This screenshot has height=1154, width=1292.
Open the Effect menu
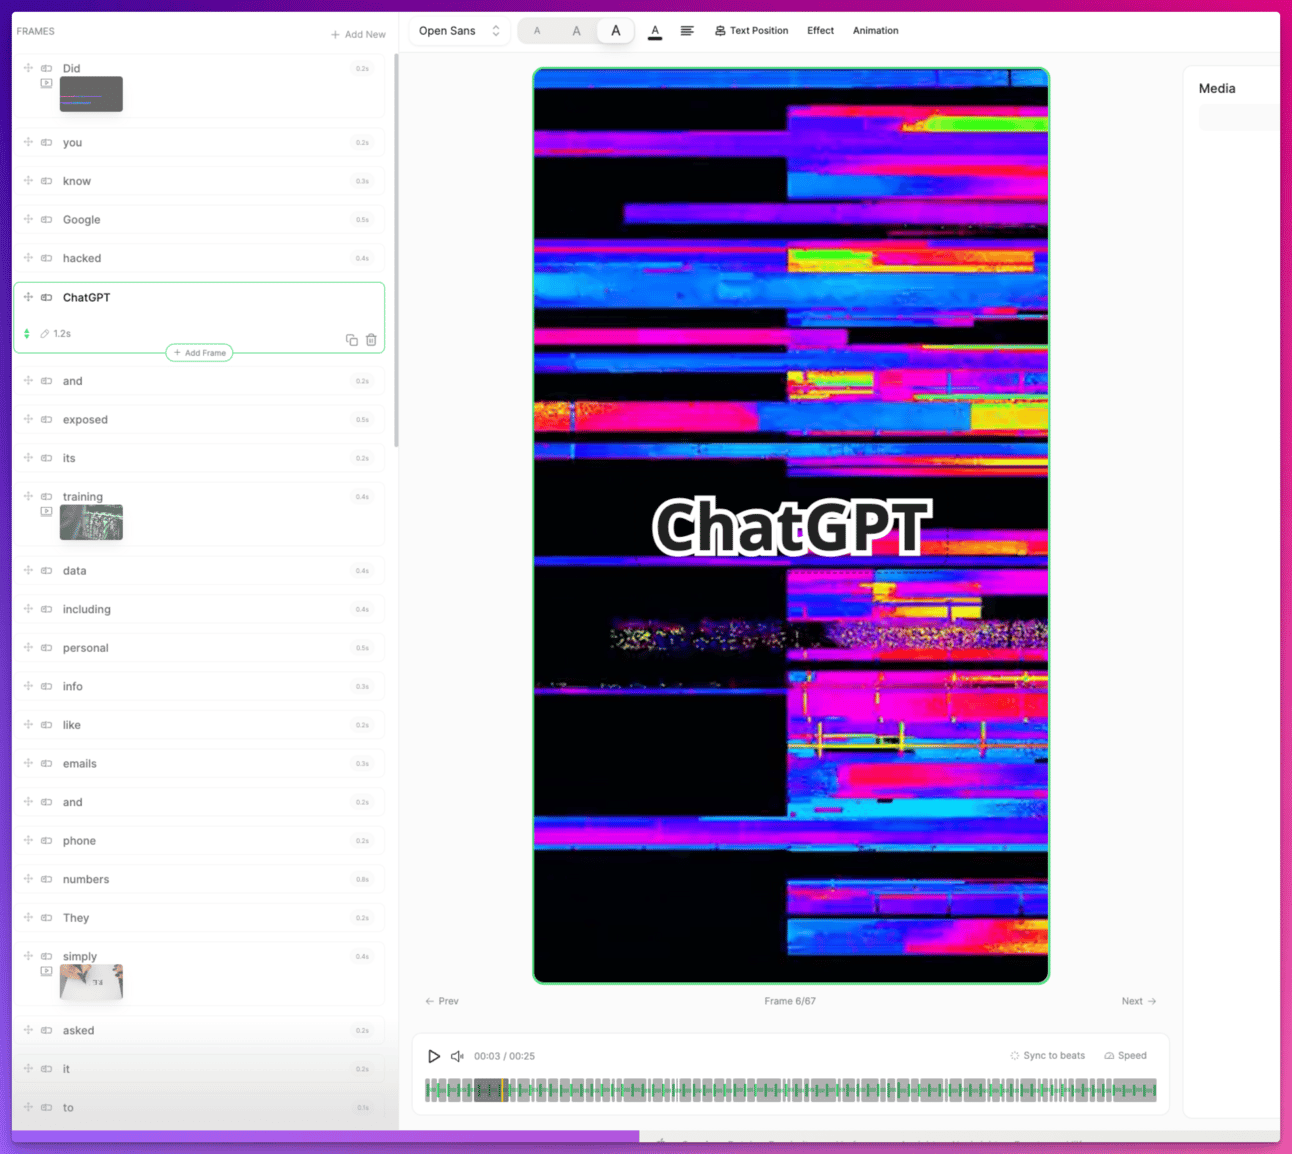820,31
